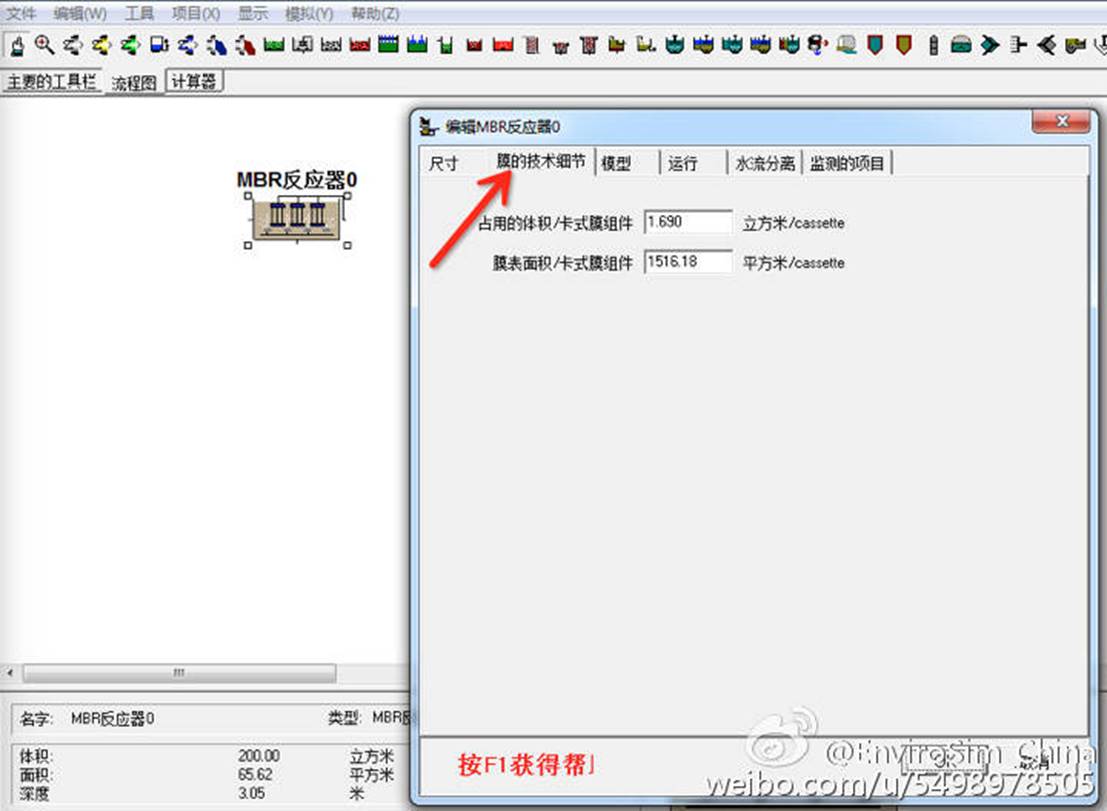Click the 膜表面积 field showing 1516.18
1107x811 pixels.
(688, 263)
